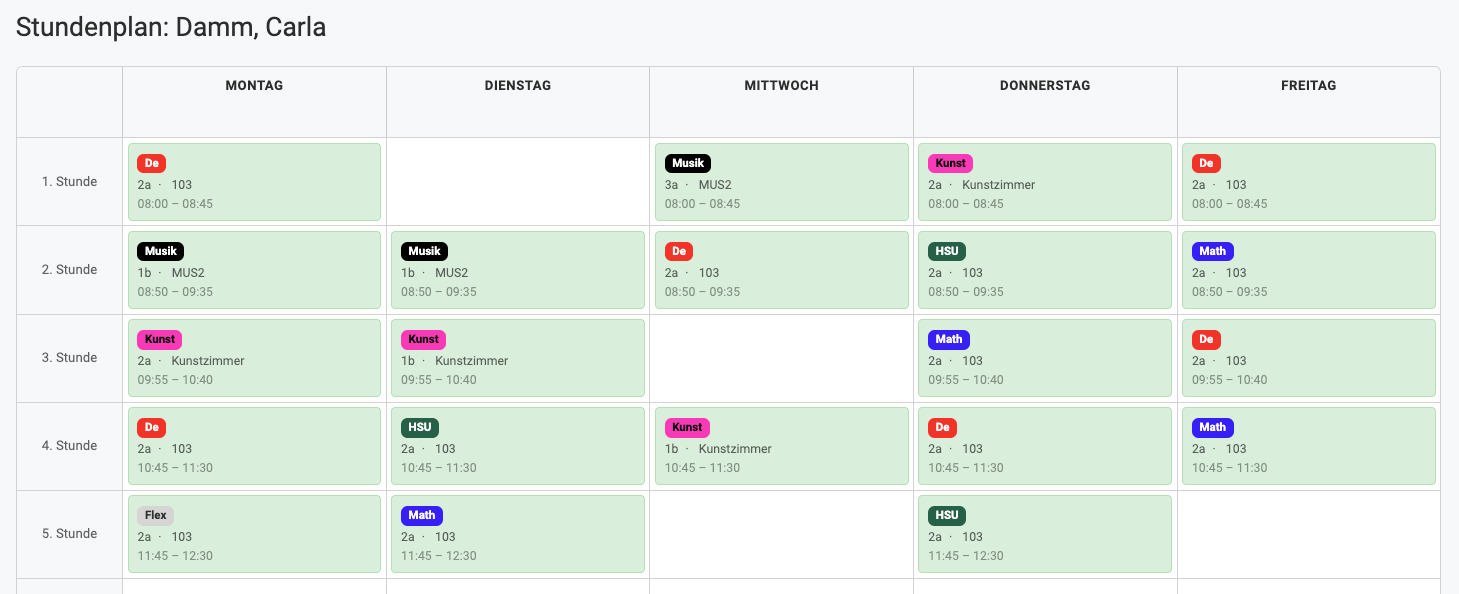Screen dimensions: 1459x594
Task: Select Monday Musik 1b lesson in 2. Stunde
Action: 254,270
